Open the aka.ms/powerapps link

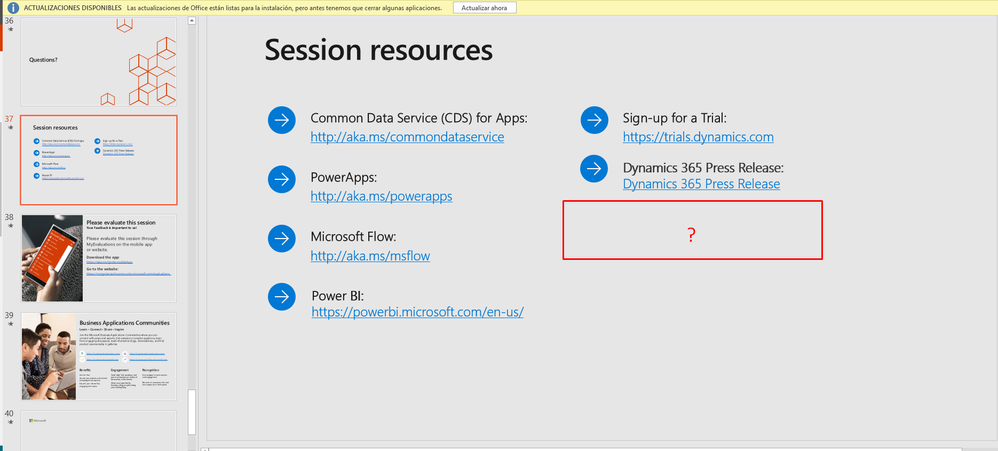point(381,196)
